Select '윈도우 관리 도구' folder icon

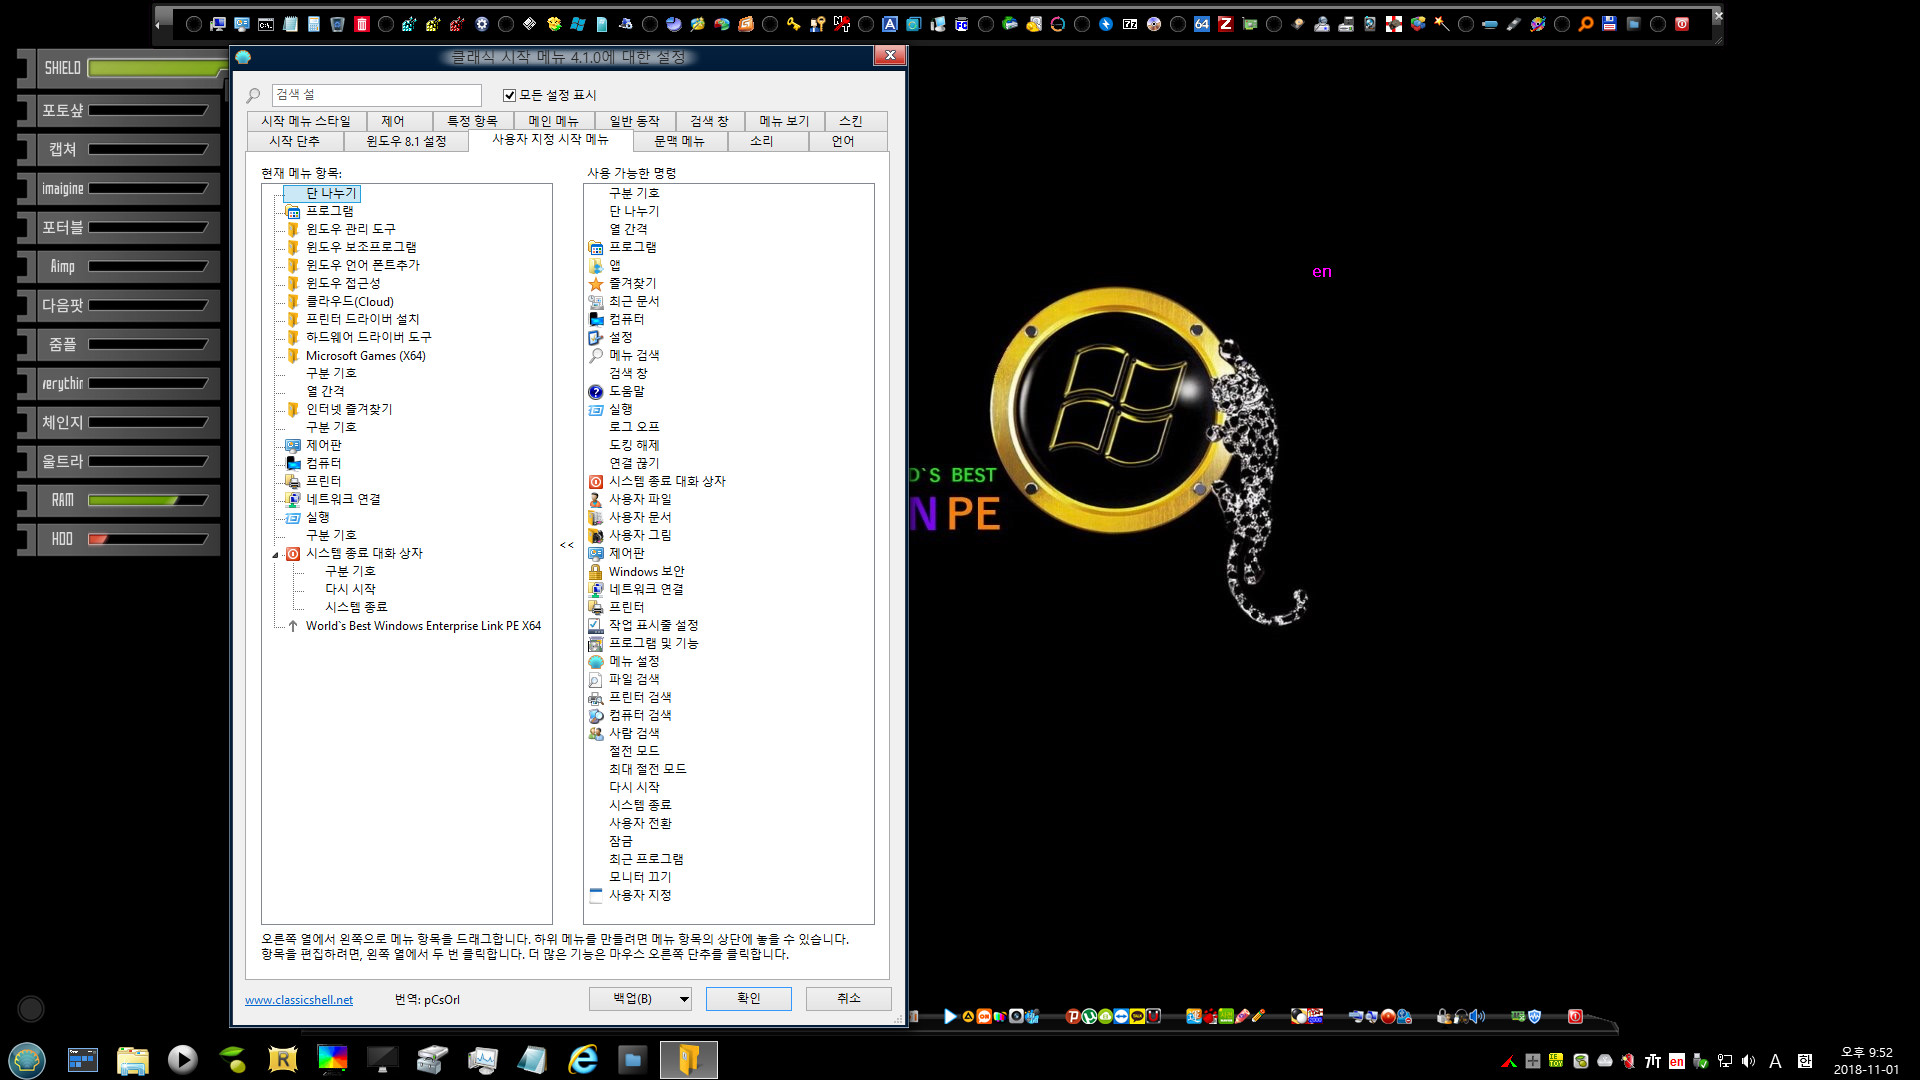(293, 230)
